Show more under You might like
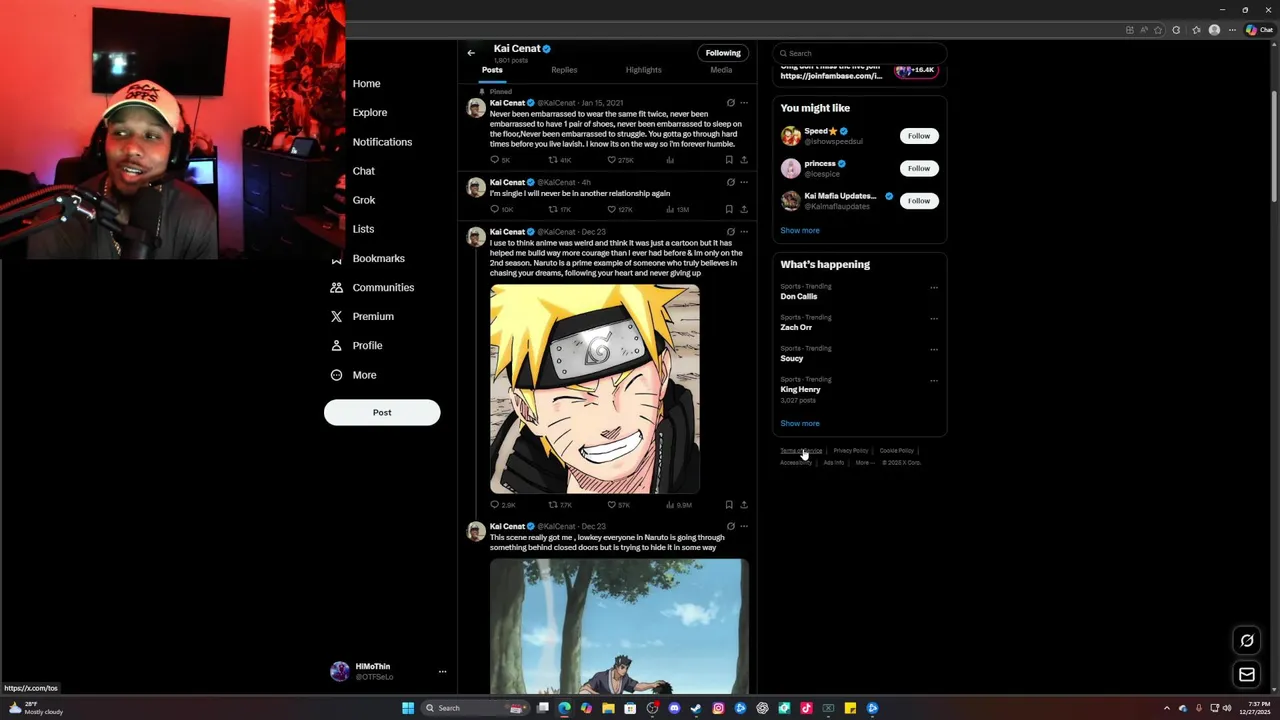 [800, 230]
